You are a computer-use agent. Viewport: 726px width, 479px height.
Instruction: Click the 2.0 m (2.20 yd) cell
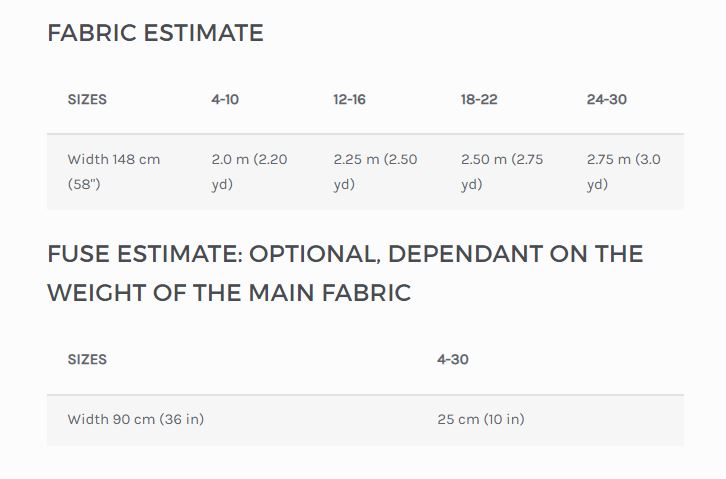coord(250,172)
